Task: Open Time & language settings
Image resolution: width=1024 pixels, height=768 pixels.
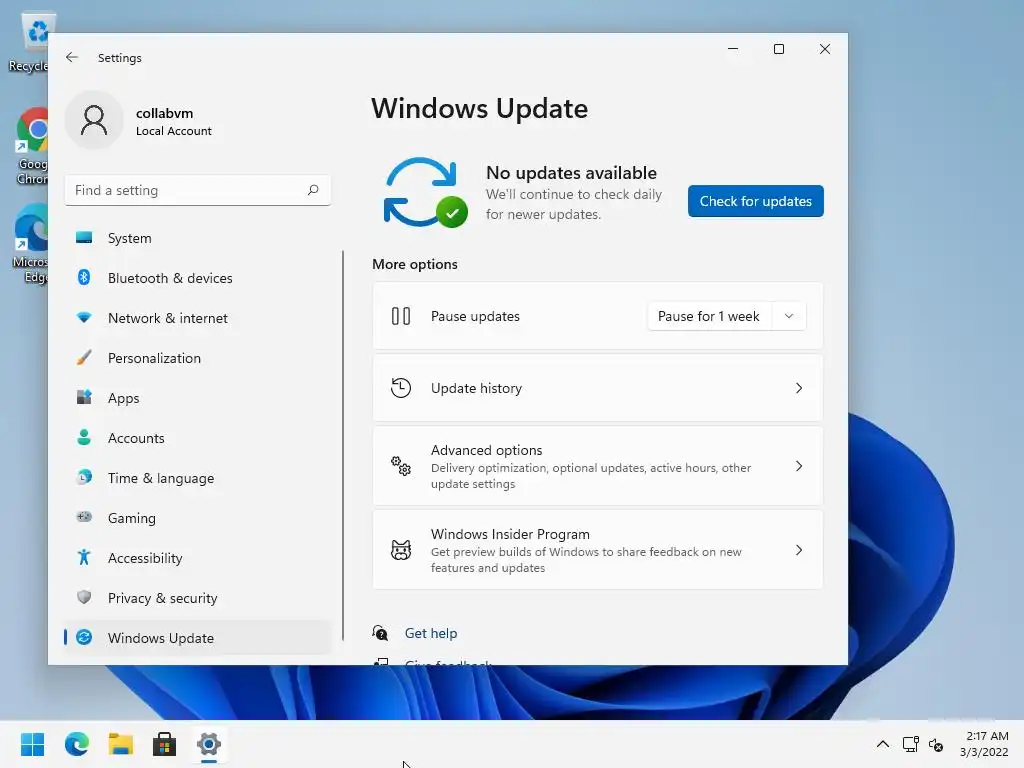Action: point(197,477)
